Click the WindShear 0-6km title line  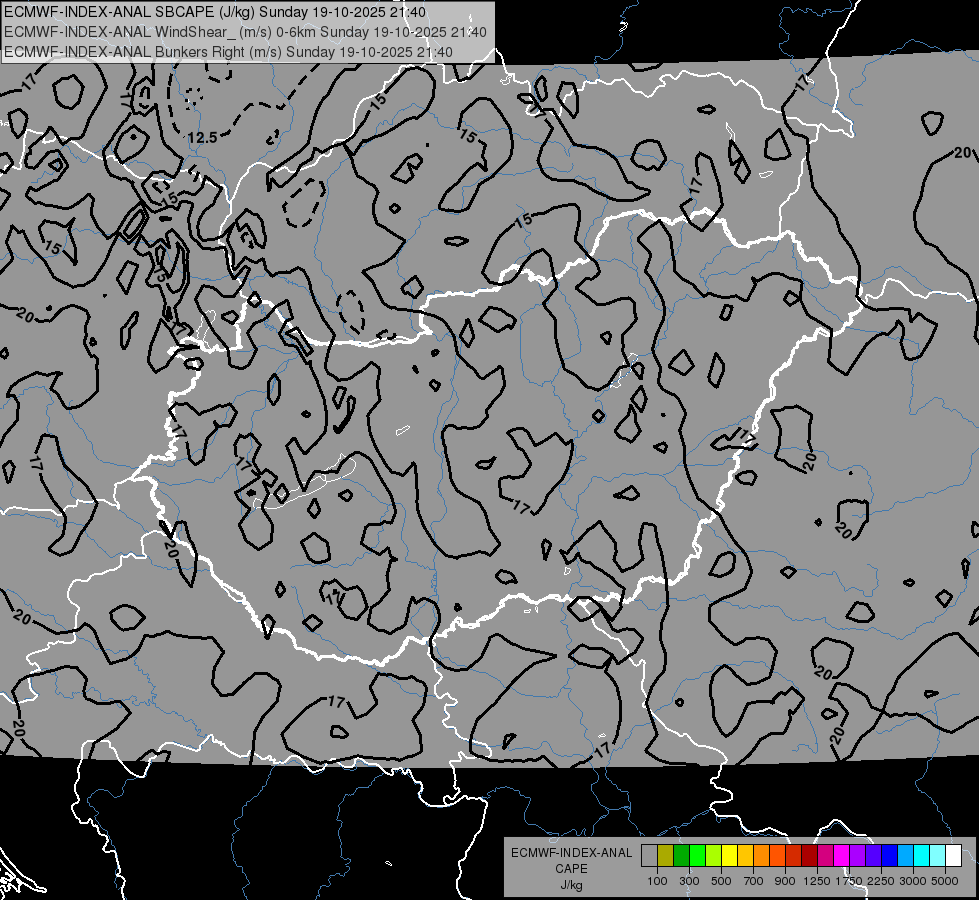click(x=245, y=32)
